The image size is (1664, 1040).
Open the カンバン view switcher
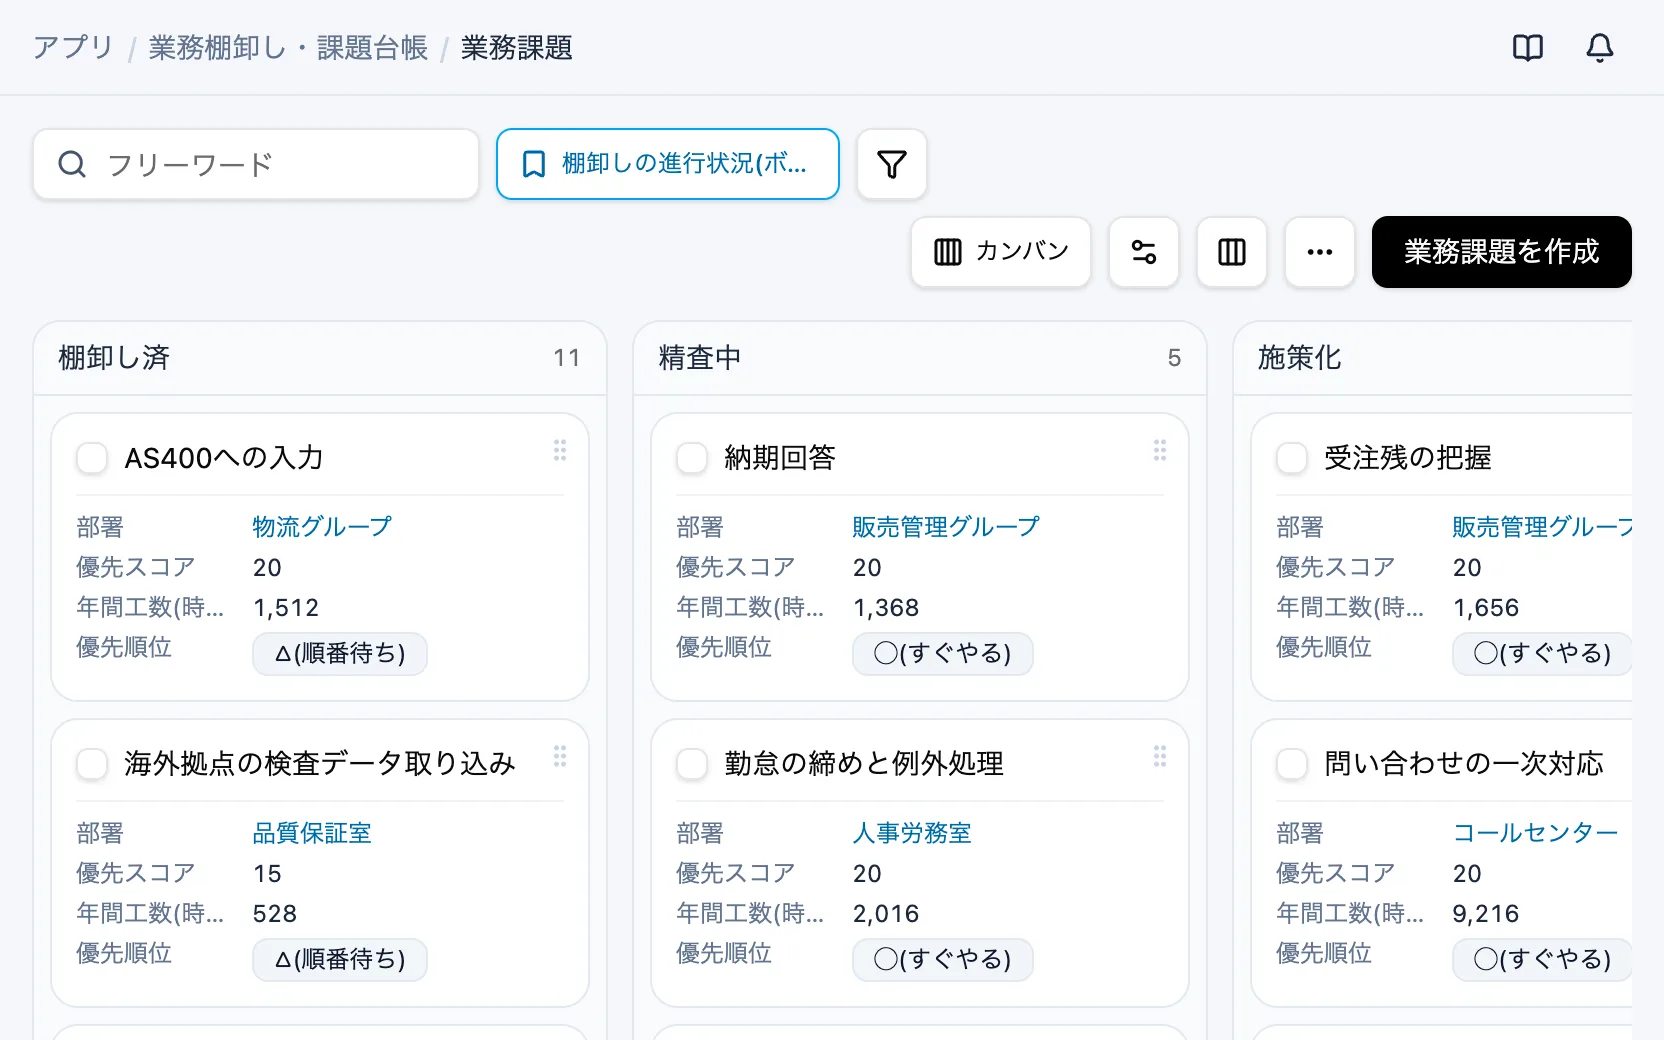click(1001, 252)
